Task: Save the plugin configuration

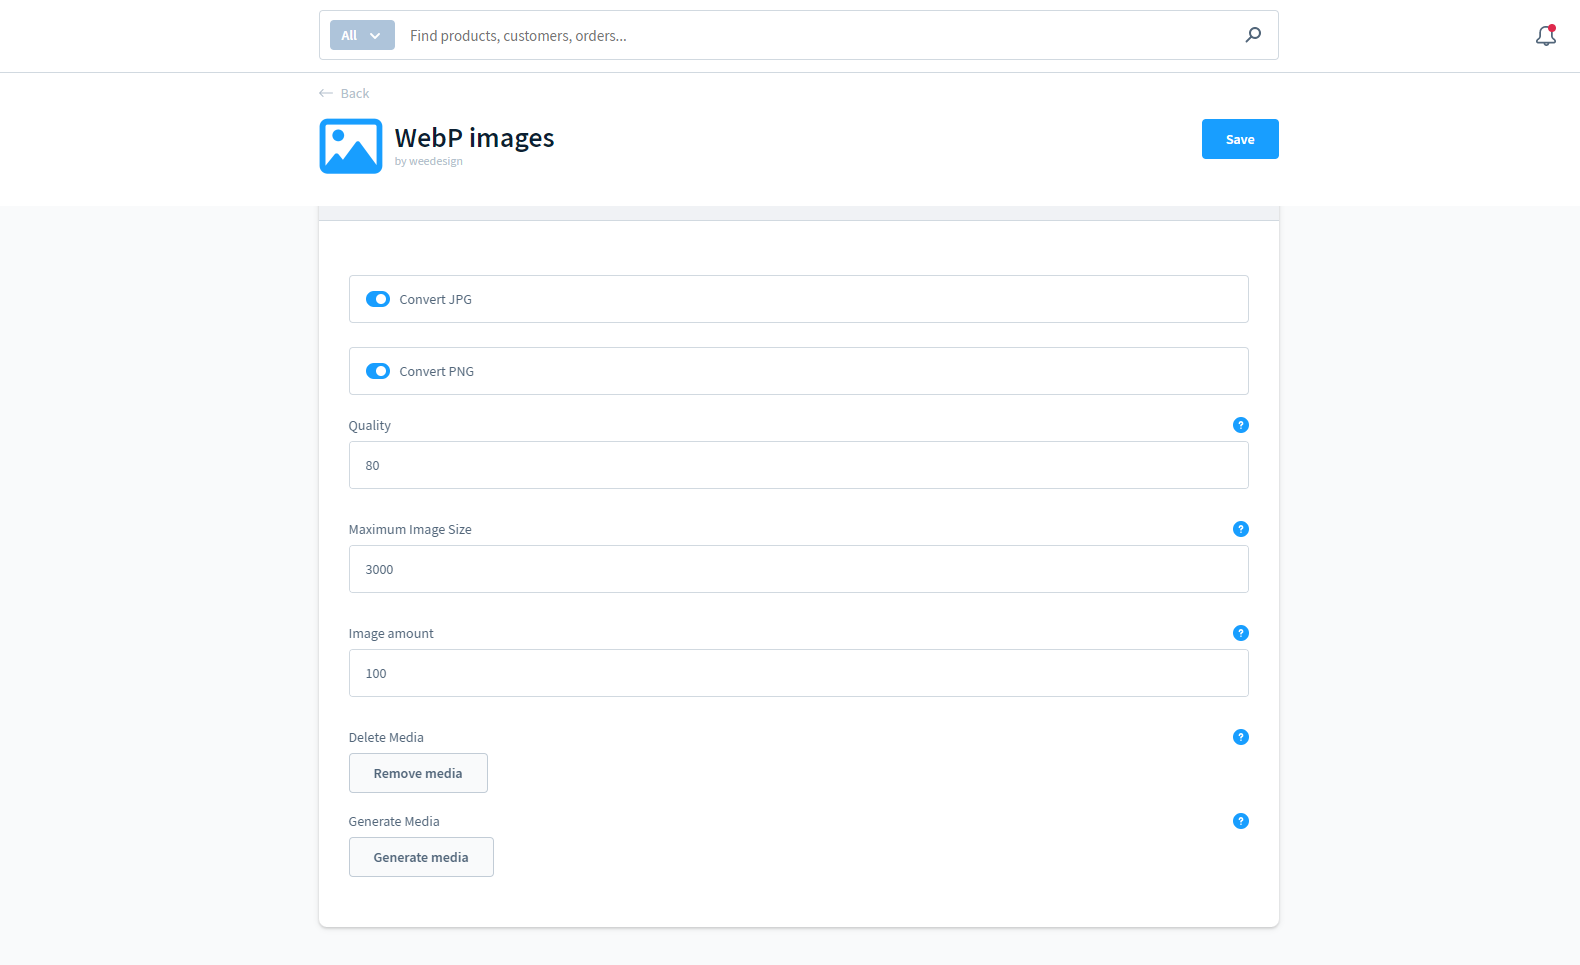Action: tap(1240, 139)
